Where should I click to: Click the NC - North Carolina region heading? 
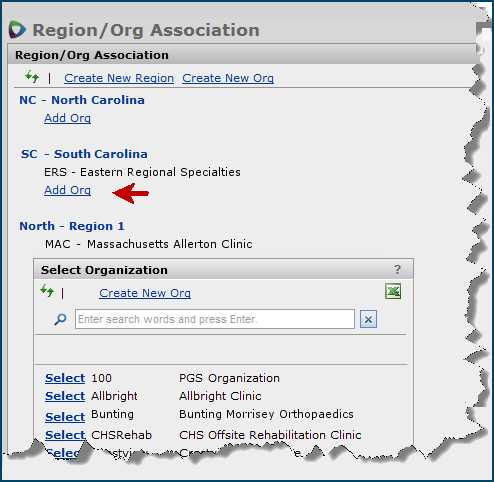(82, 100)
